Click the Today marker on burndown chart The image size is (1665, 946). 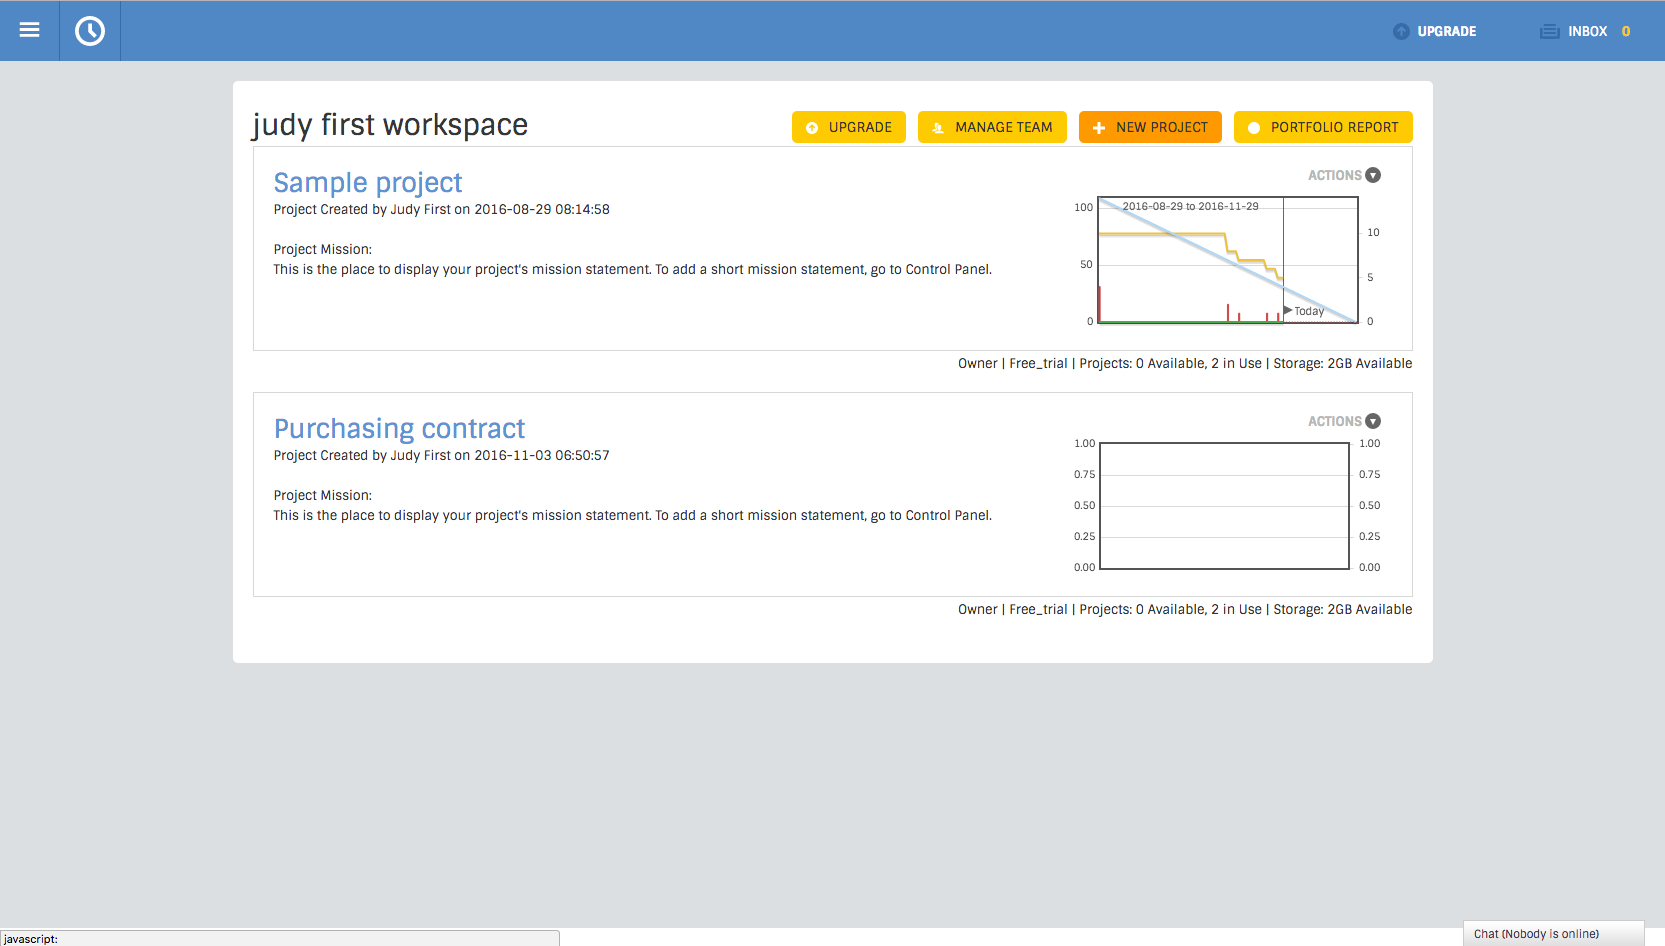pos(1304,311)
